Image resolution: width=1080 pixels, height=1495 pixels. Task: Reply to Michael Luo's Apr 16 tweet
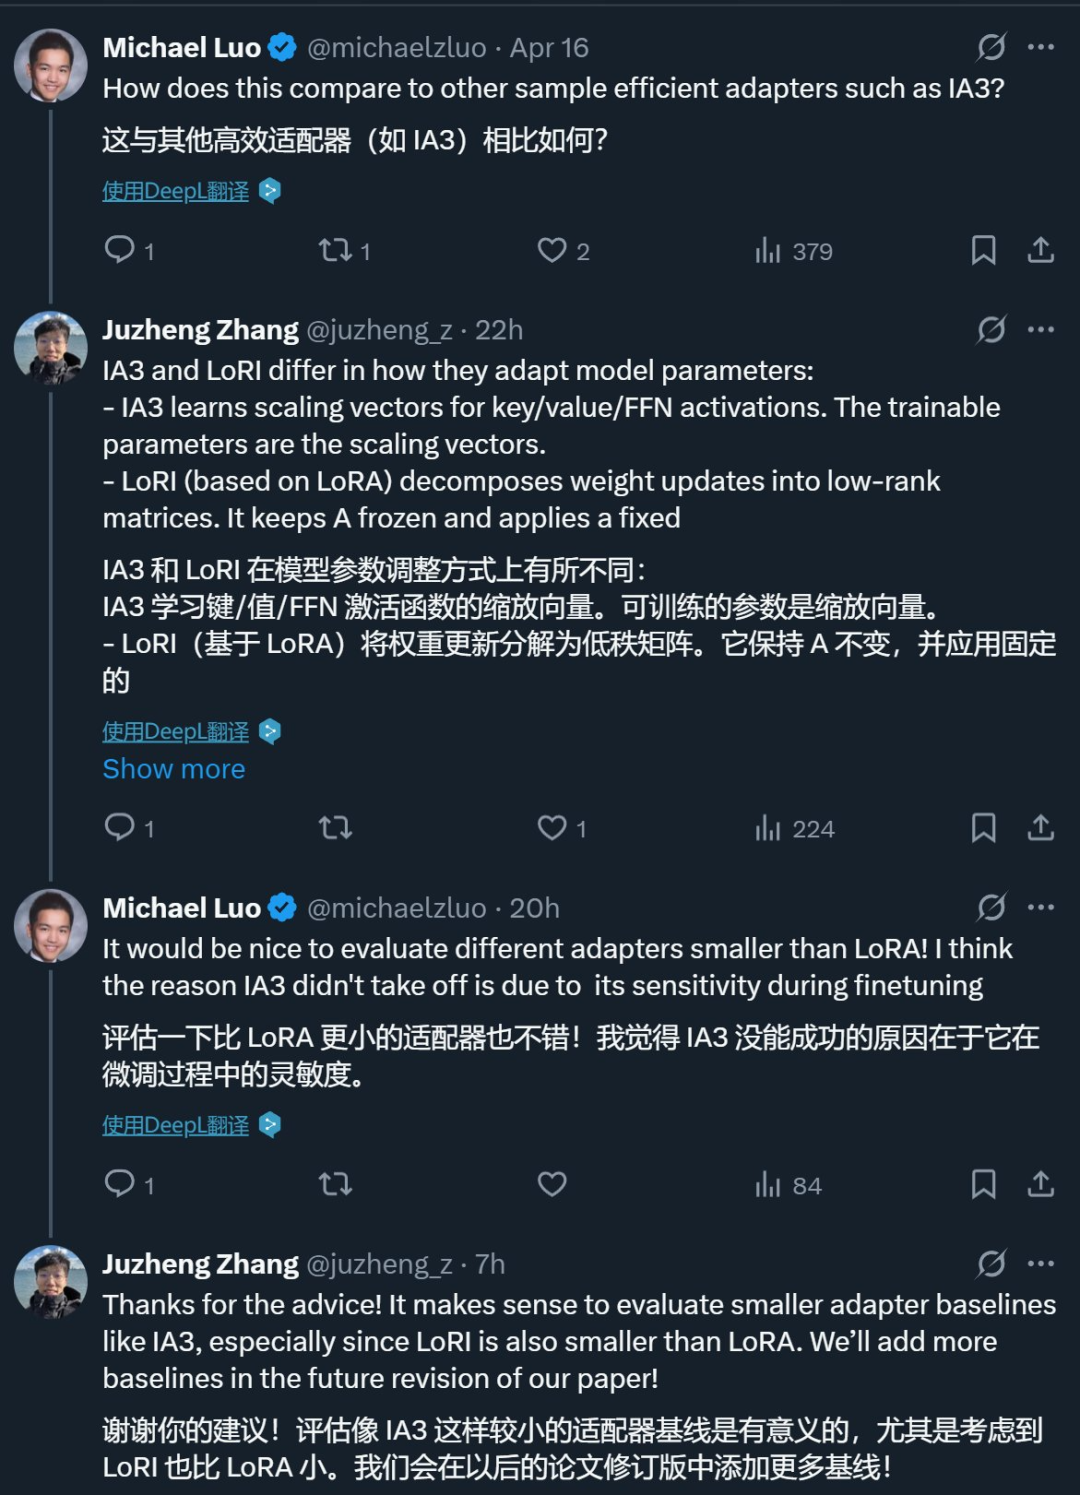(x=121, y=249)
